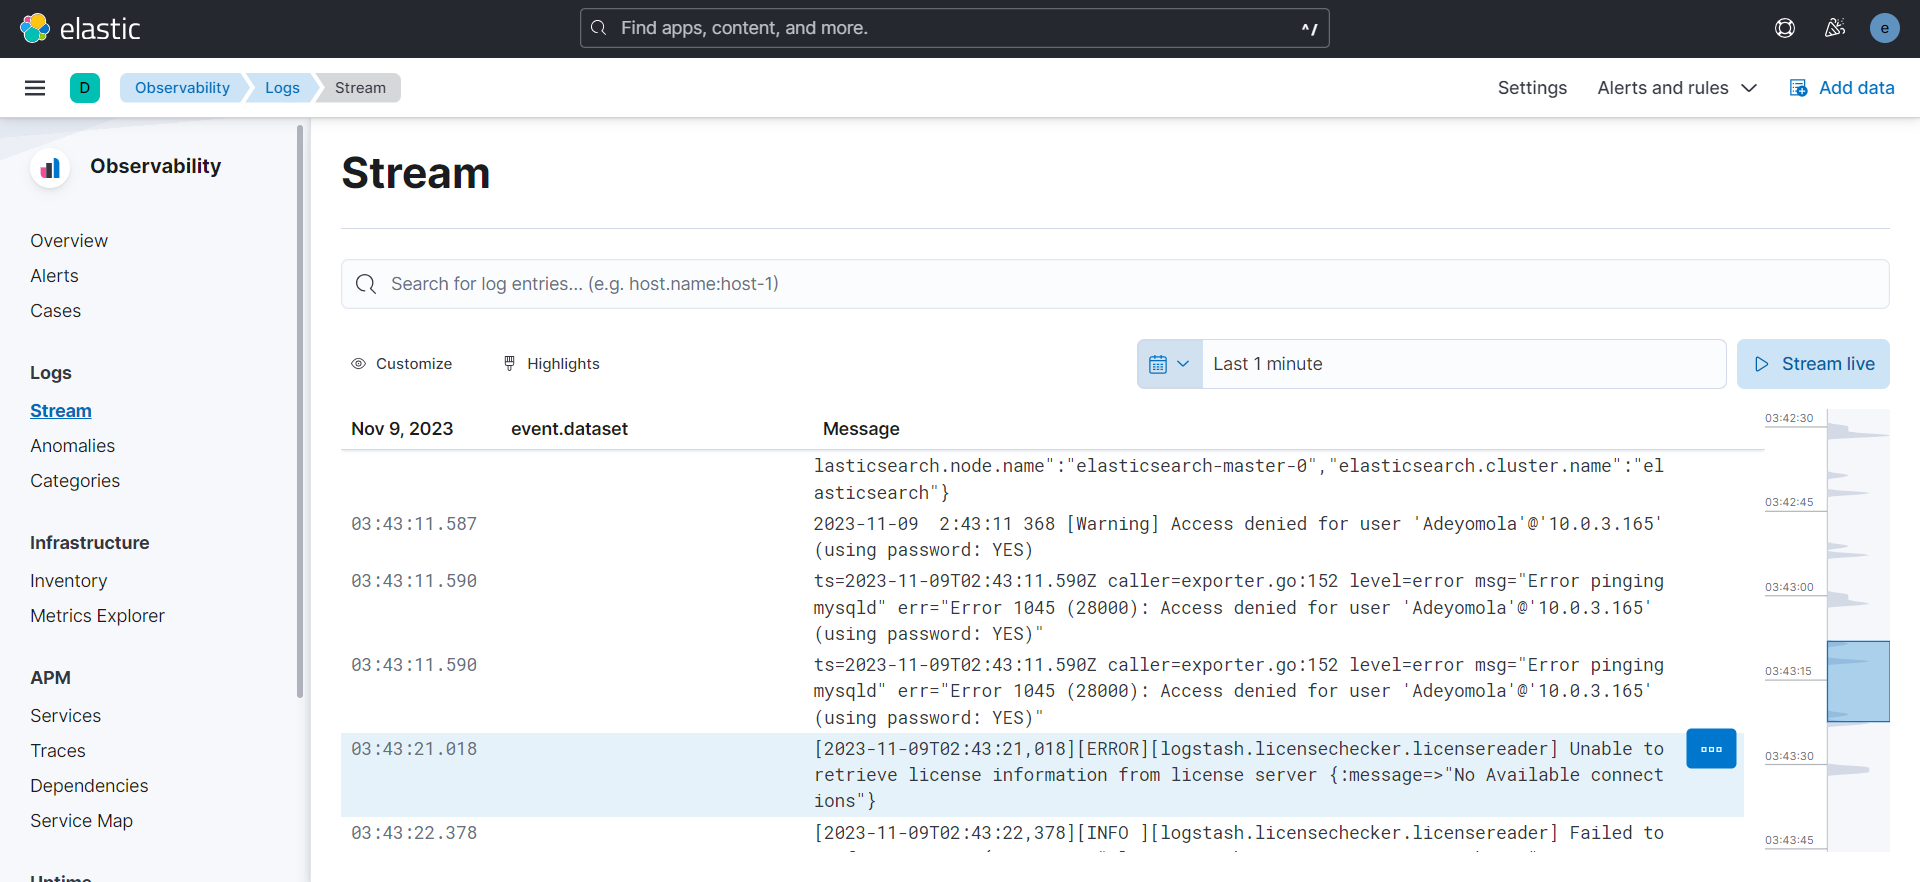Go to Observability breadcrumb

(182, 88)
